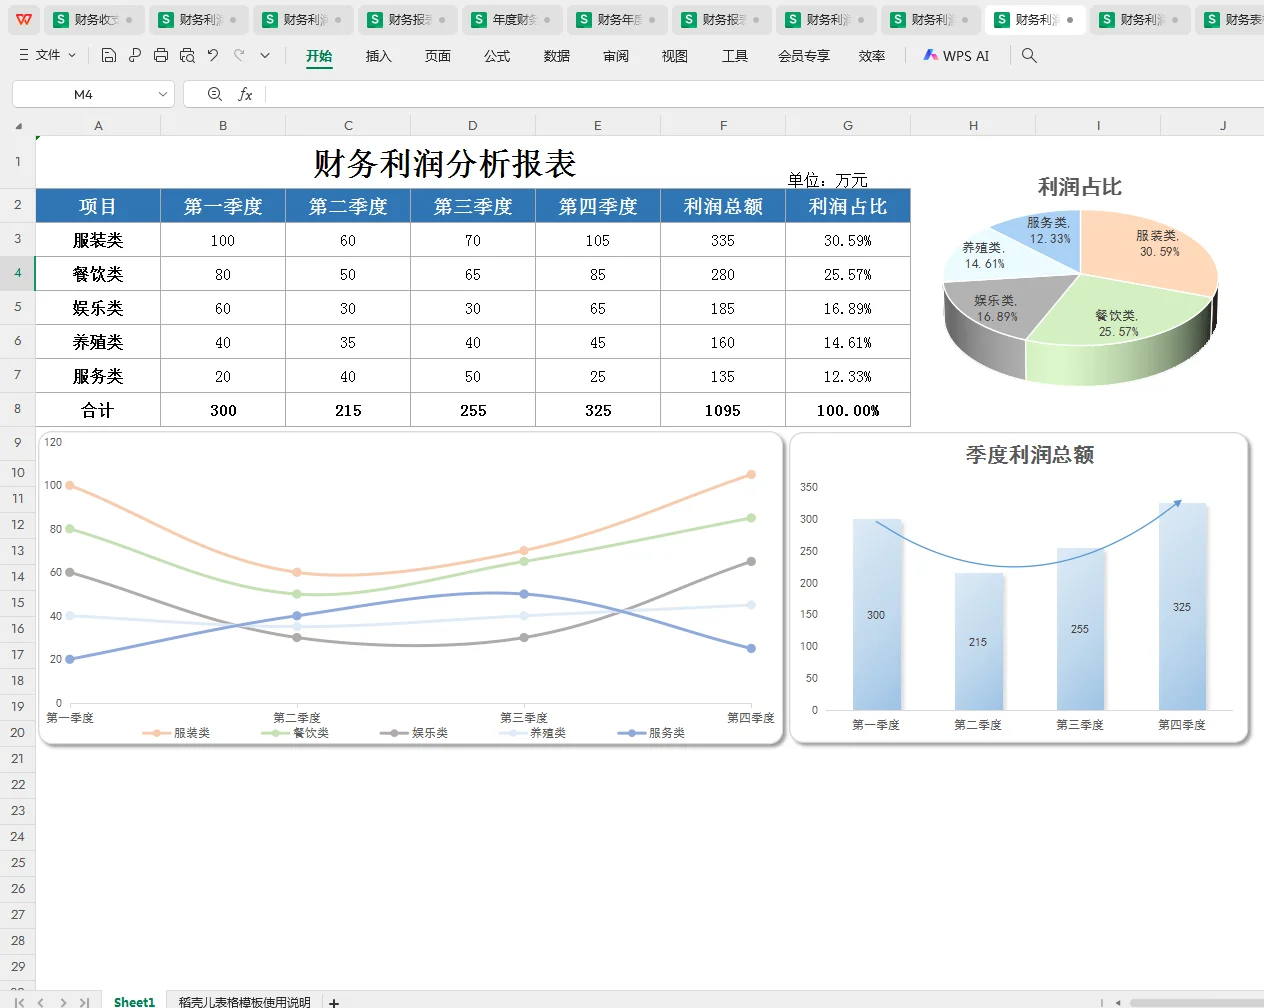Expand the 文件 (File) menu dropdown arrow
This screenshot has width=1264, height=1008.
coord(74,56)
